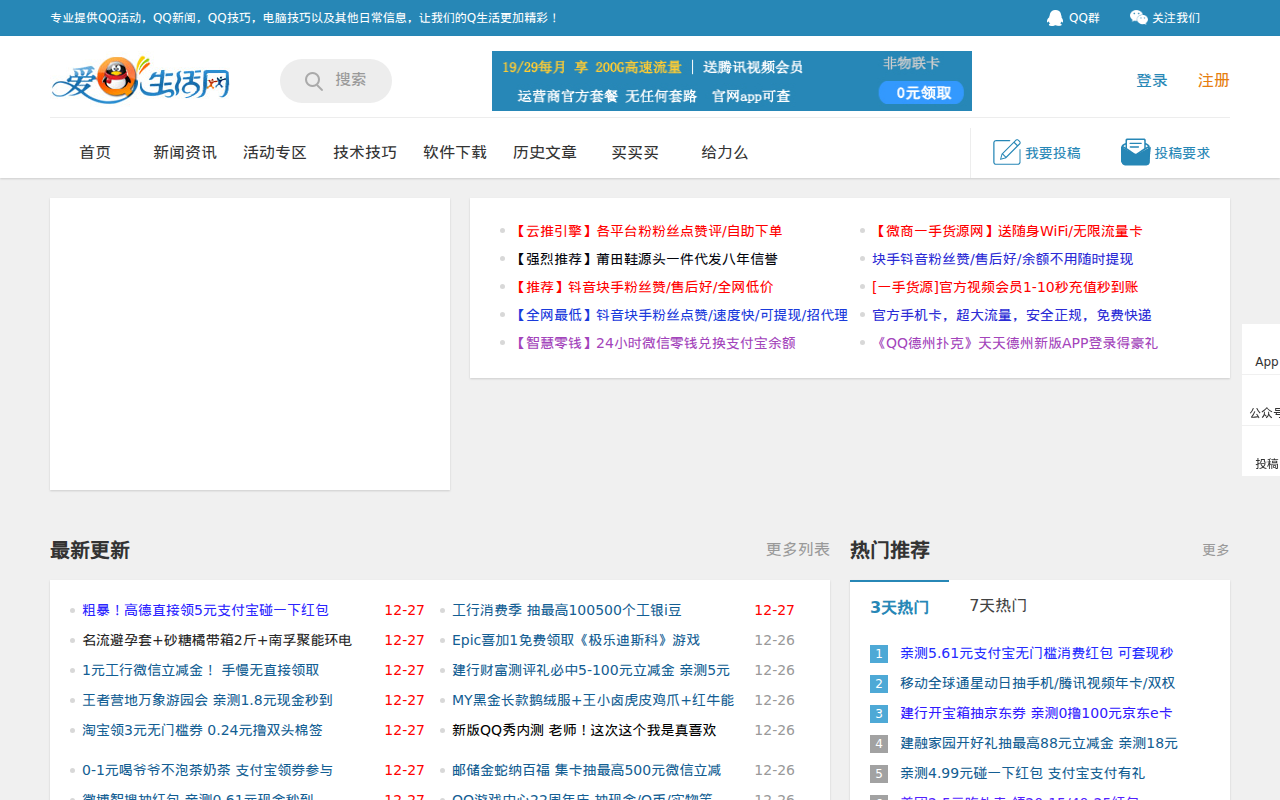This screenshot has width=1280, height=800.
Task: Click the QQ penguin icon in the top bar
Action: [1055, 17]
